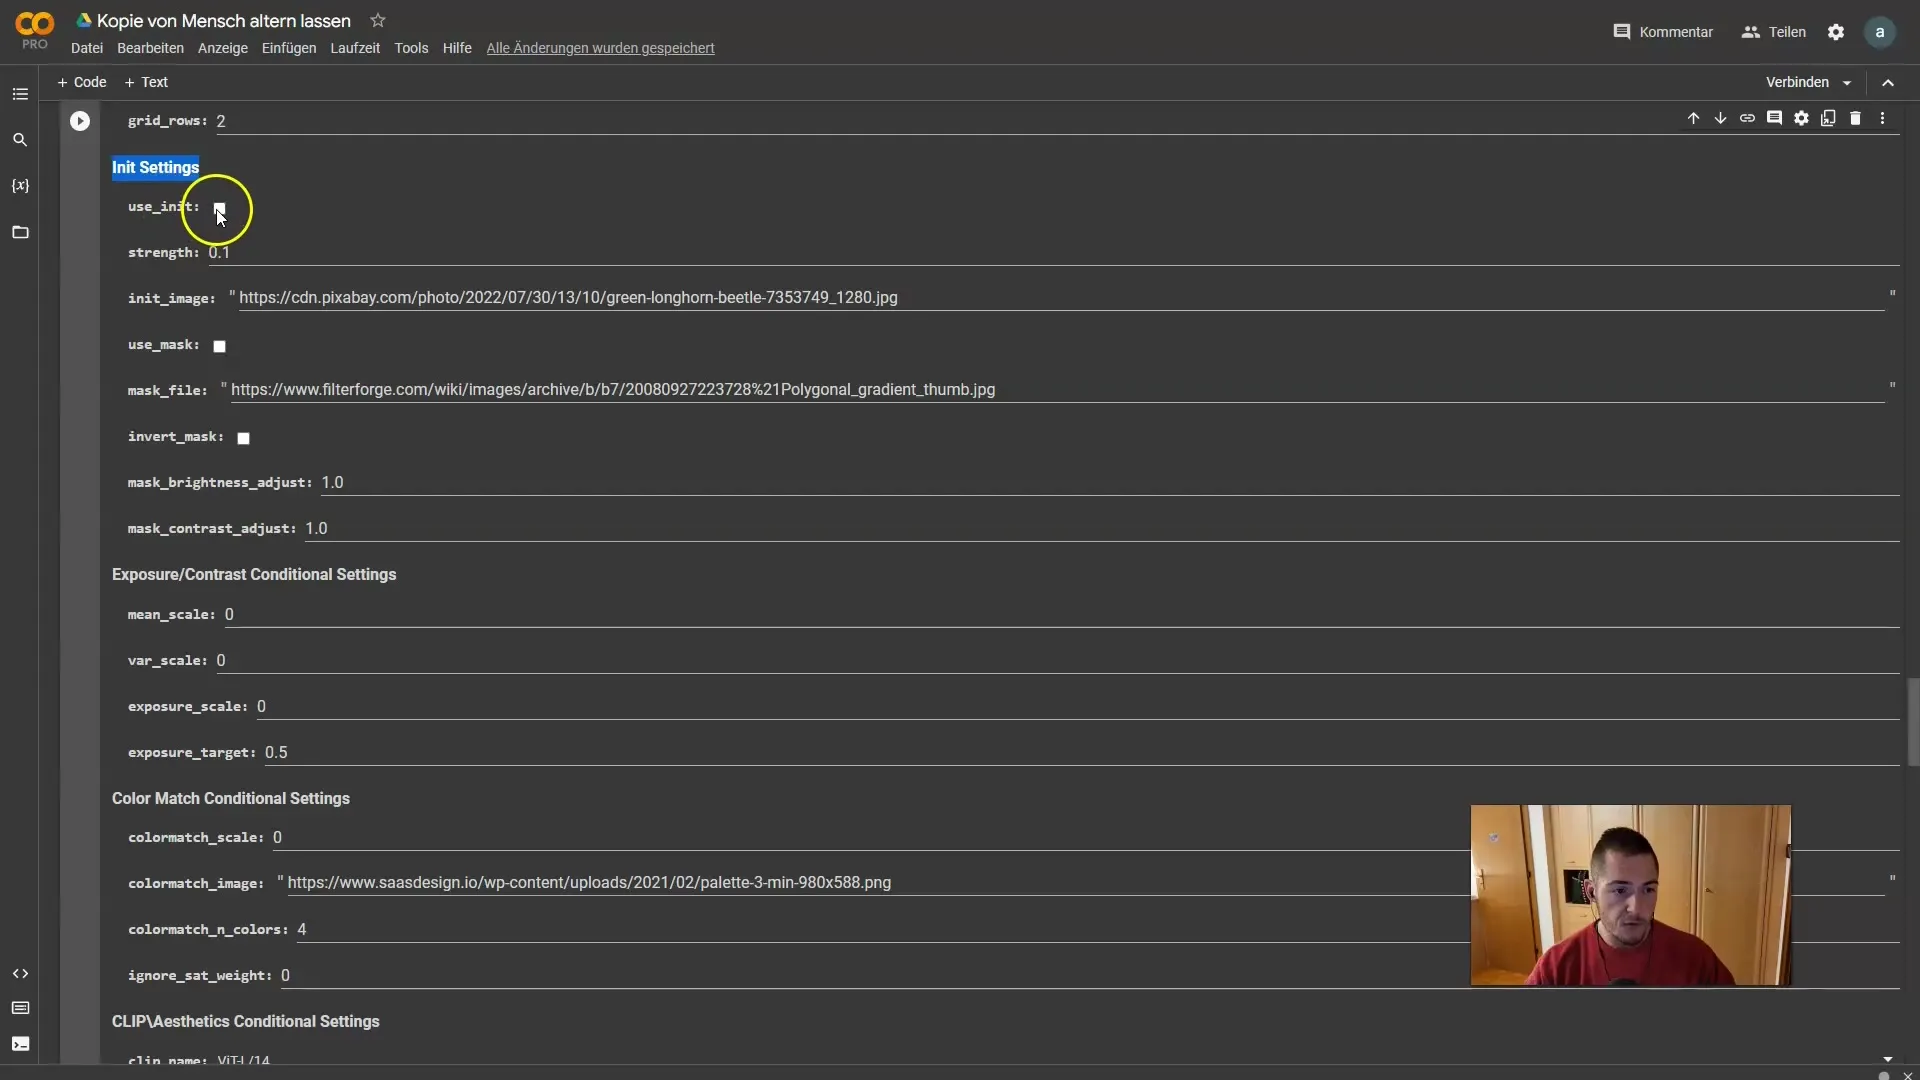Open the code snippets sidebar icon
Viewport: 1920px width, 1080px height.
click(x=20, y=973)
